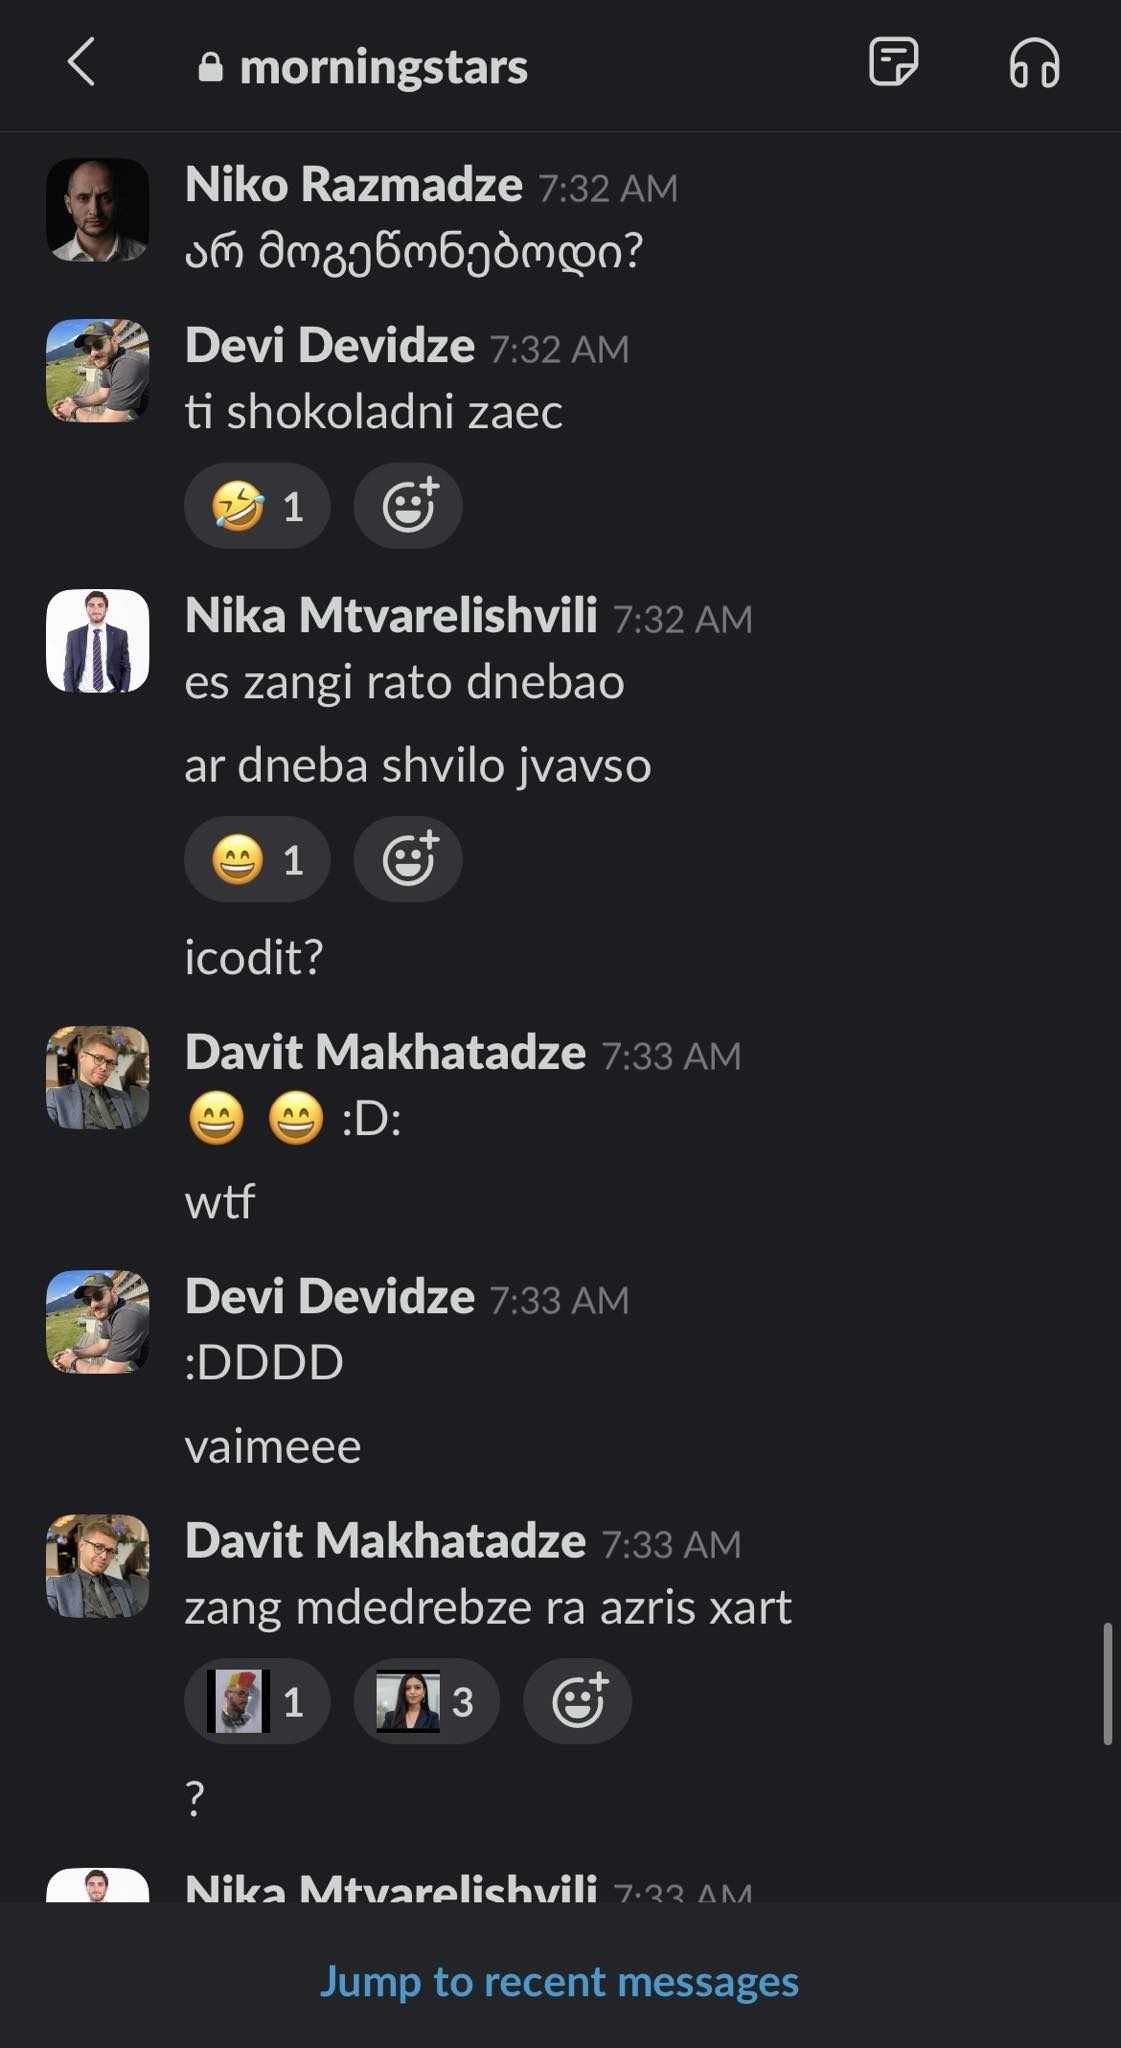The image size is (1121, 2048).
Task: Tap the back arrow icon
Action: click(x=81, y=62)
